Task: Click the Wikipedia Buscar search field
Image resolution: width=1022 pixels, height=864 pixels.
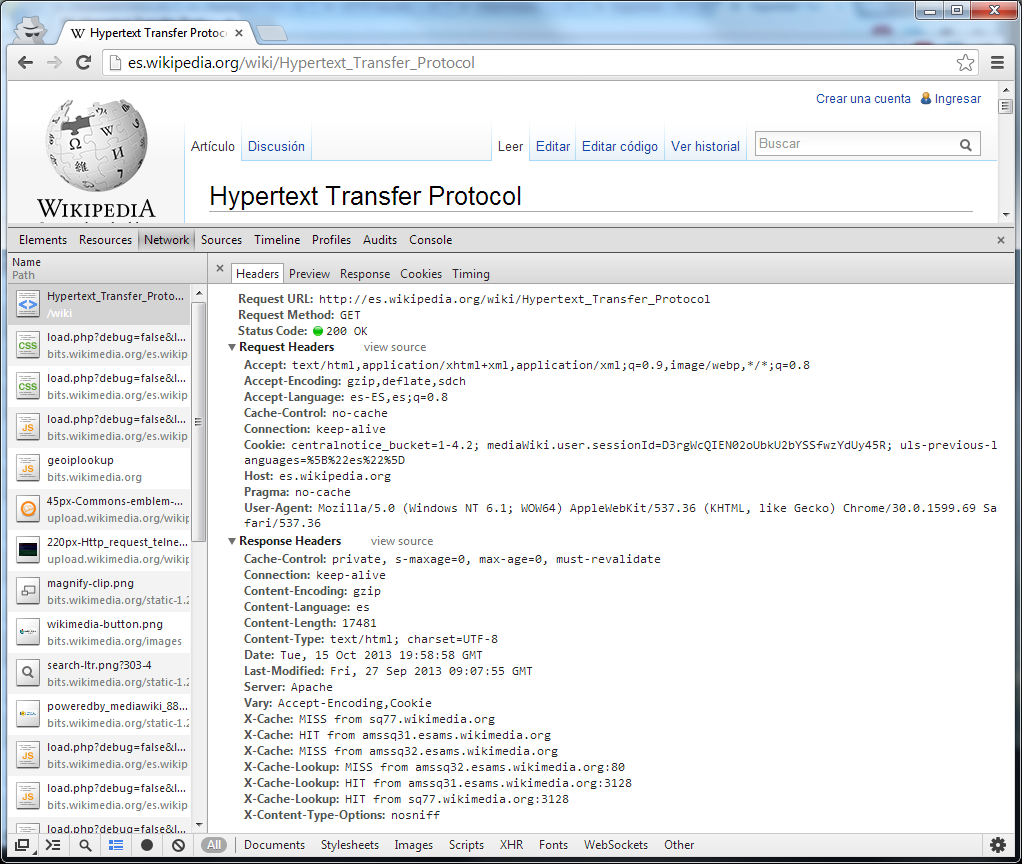Action: pyautogui.click(x=855, y=144)
